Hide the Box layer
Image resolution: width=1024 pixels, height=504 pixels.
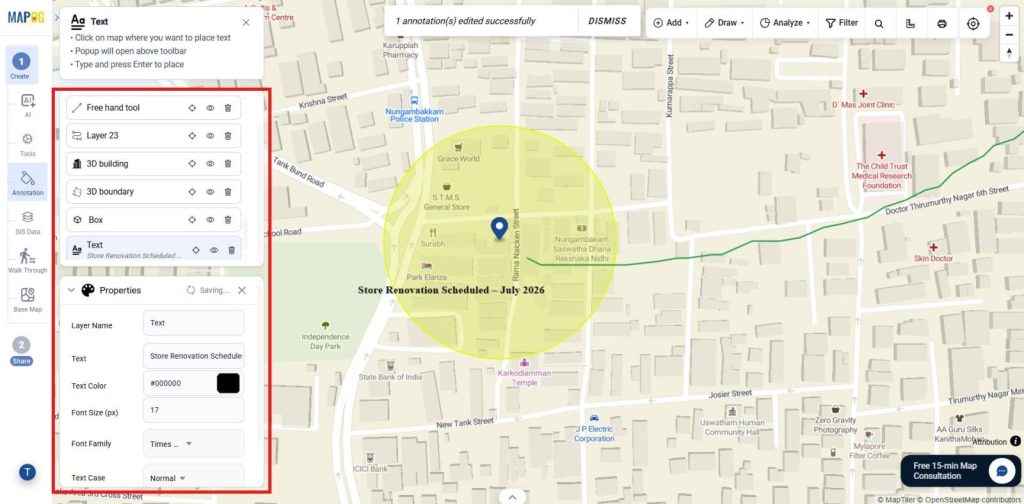pyautogui.click(x=210, y=220)
